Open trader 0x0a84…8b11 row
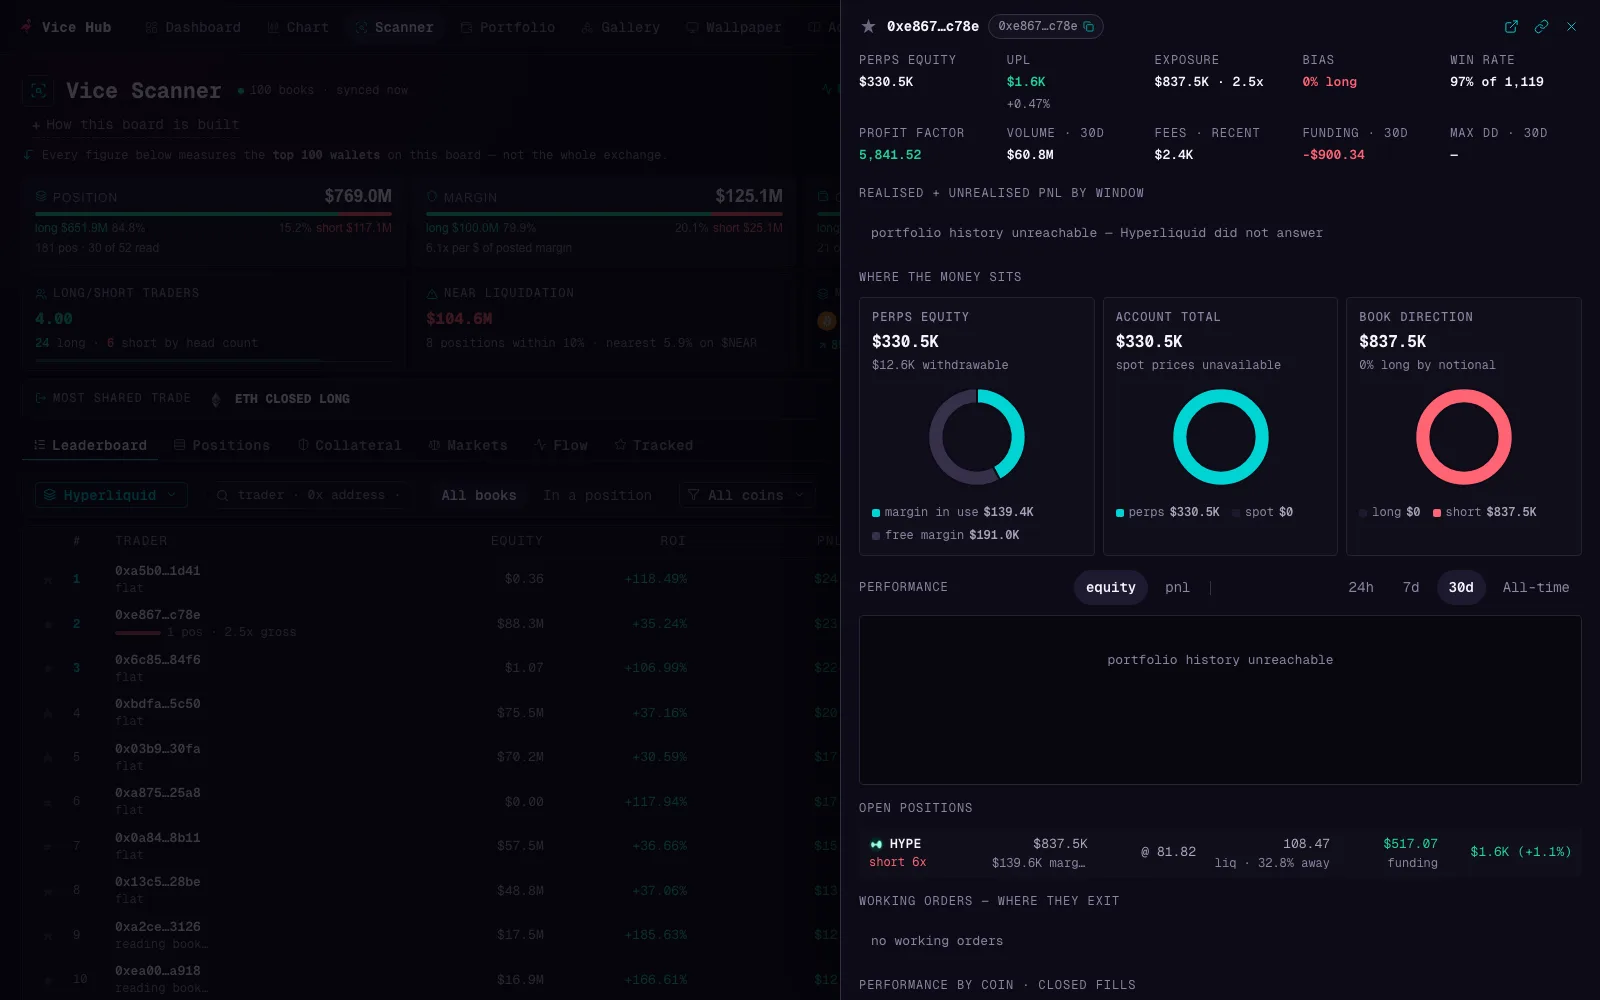Viewport: 1600px width, 1000px height. (430, 846)
